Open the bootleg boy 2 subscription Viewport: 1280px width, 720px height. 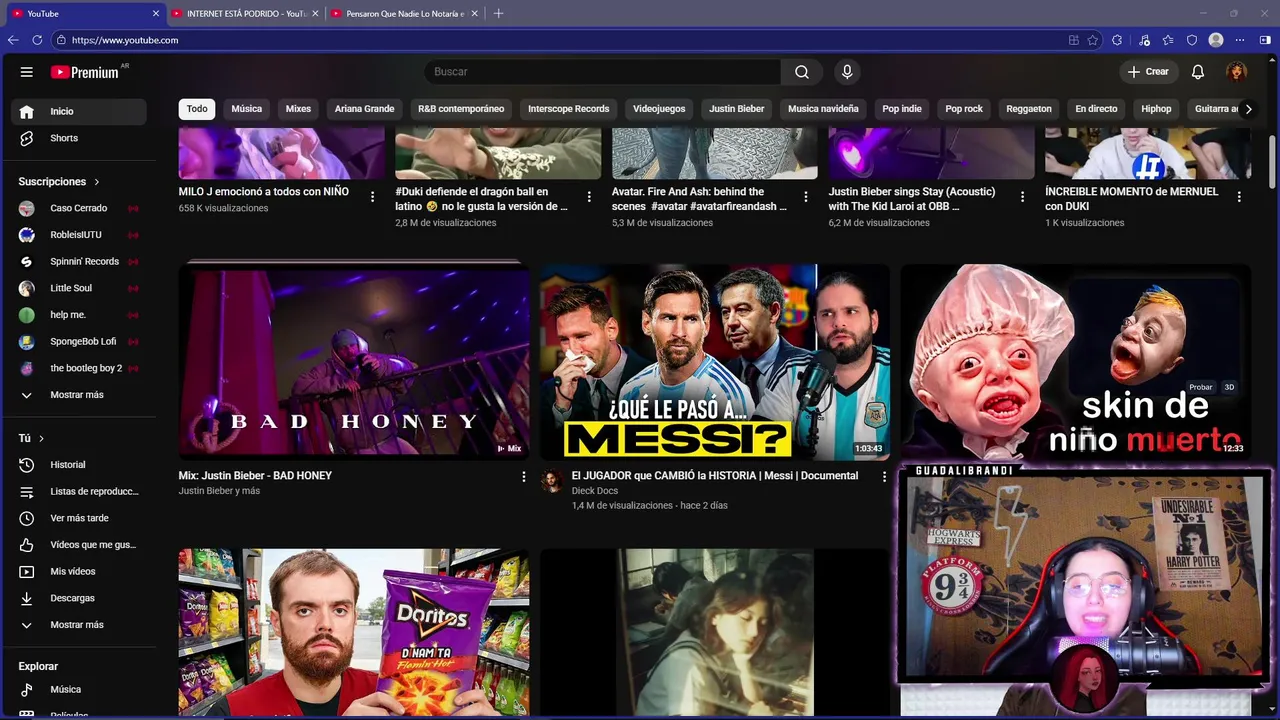80,368
